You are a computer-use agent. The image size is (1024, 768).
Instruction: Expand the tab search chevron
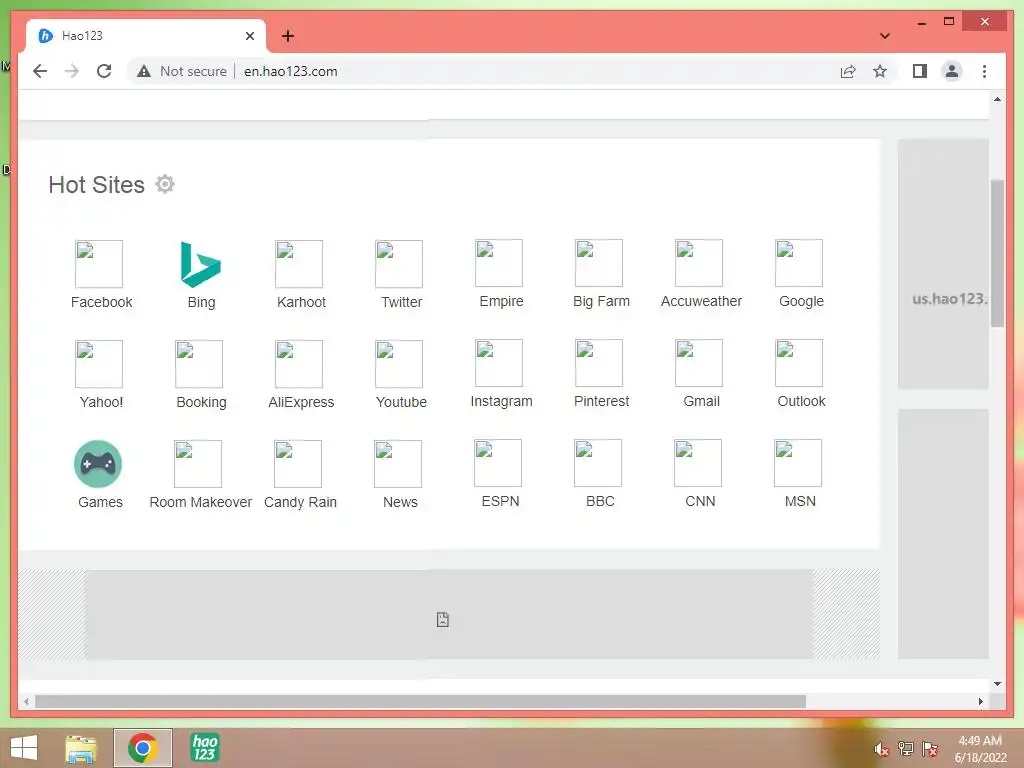[885, 36]
